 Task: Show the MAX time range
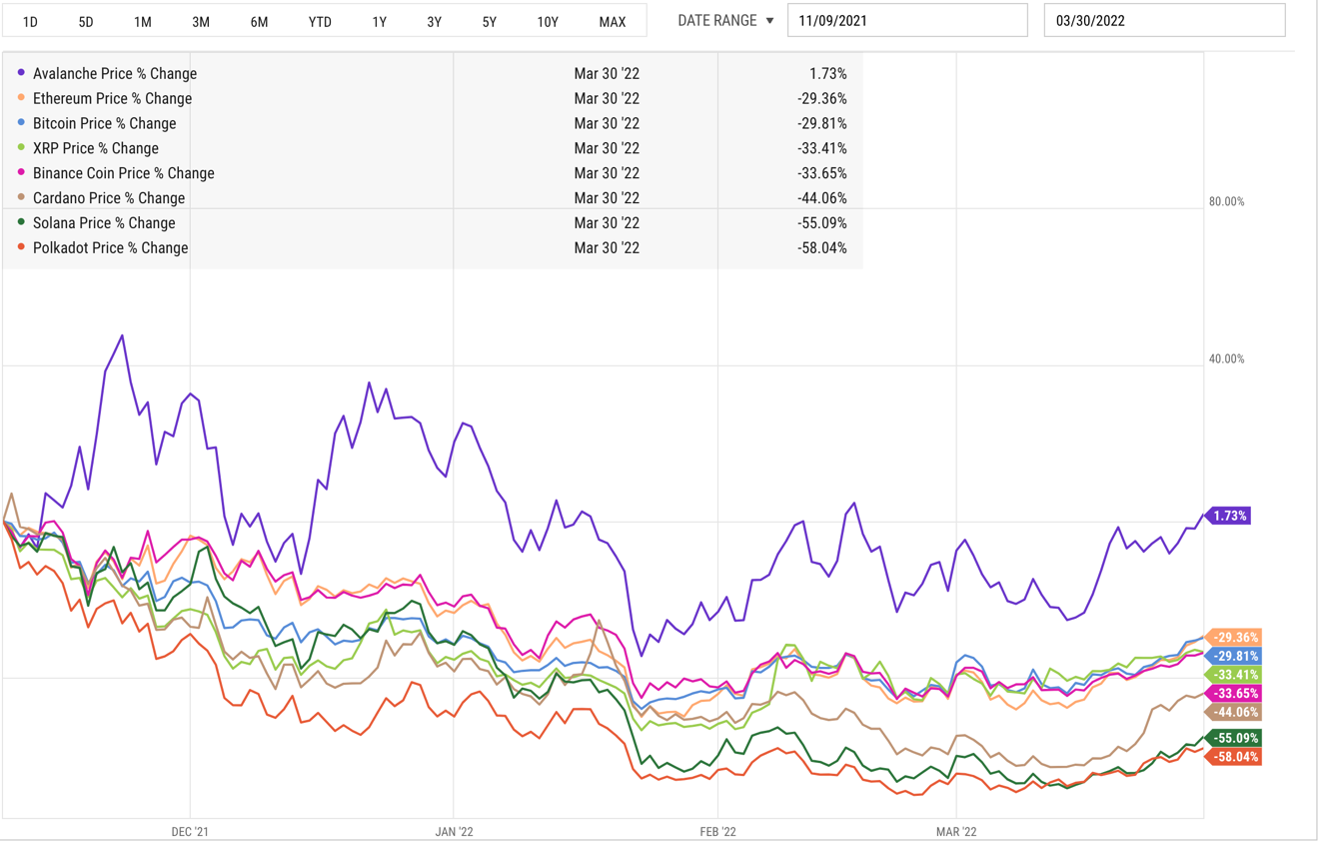click(612, 21)
